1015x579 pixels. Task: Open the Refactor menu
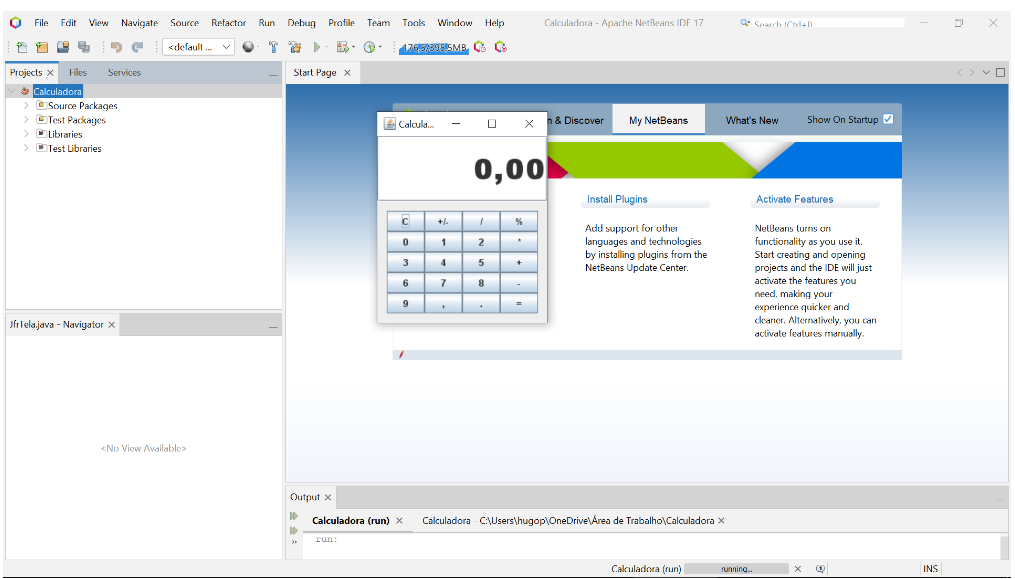click(228, 22)
